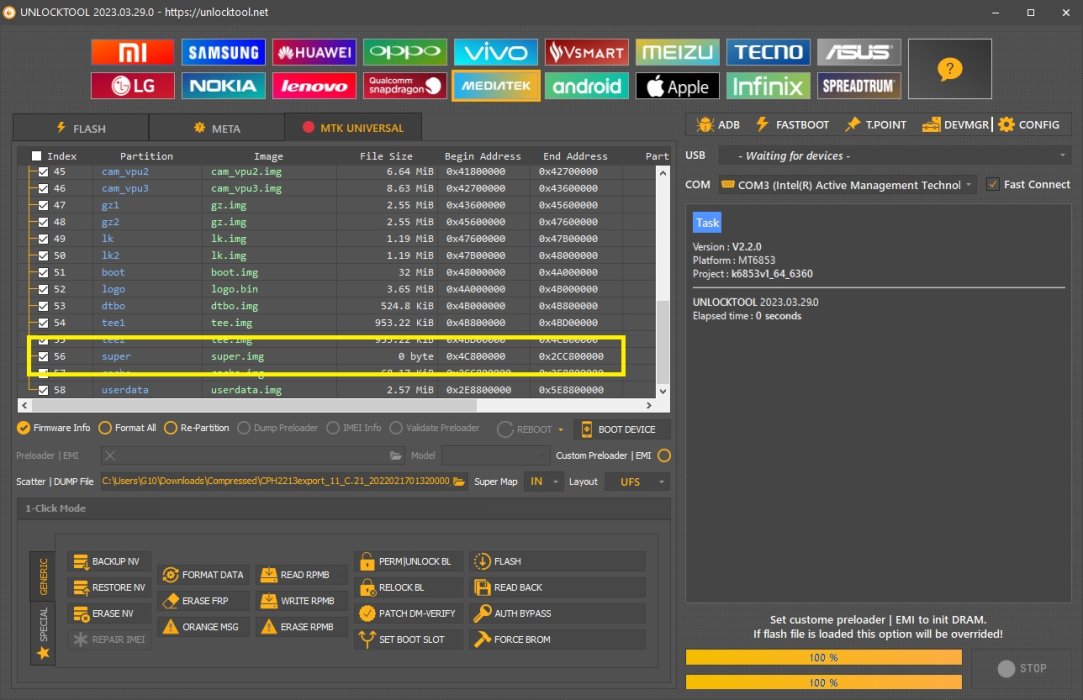The width and height of the screenshot is (1083, 700).
Task: Open the Huawei brand section
Action: point(314,52)
